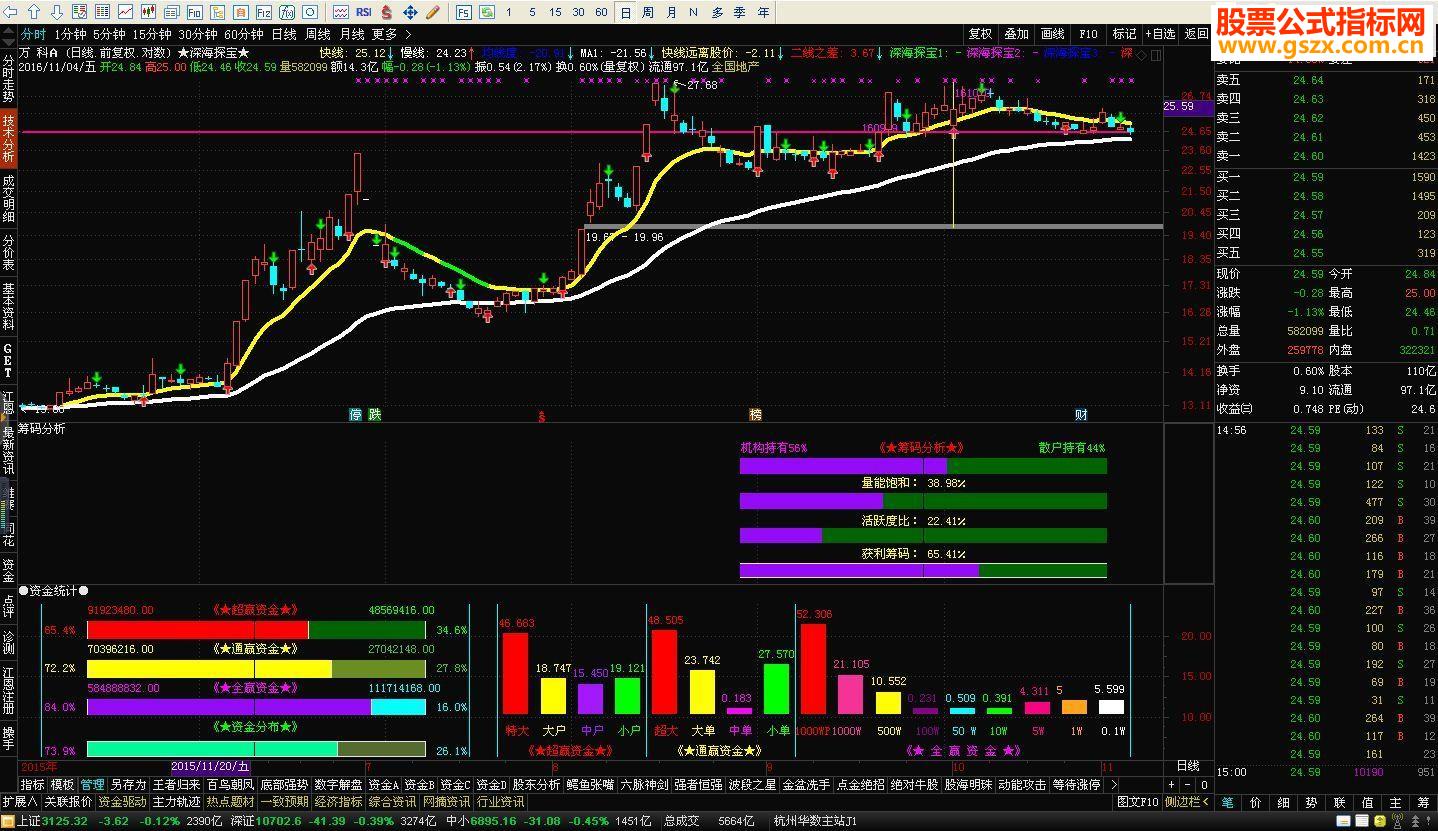Click the F10 button in chart header
The image size is (1438, 831).
coord(1088,34)
